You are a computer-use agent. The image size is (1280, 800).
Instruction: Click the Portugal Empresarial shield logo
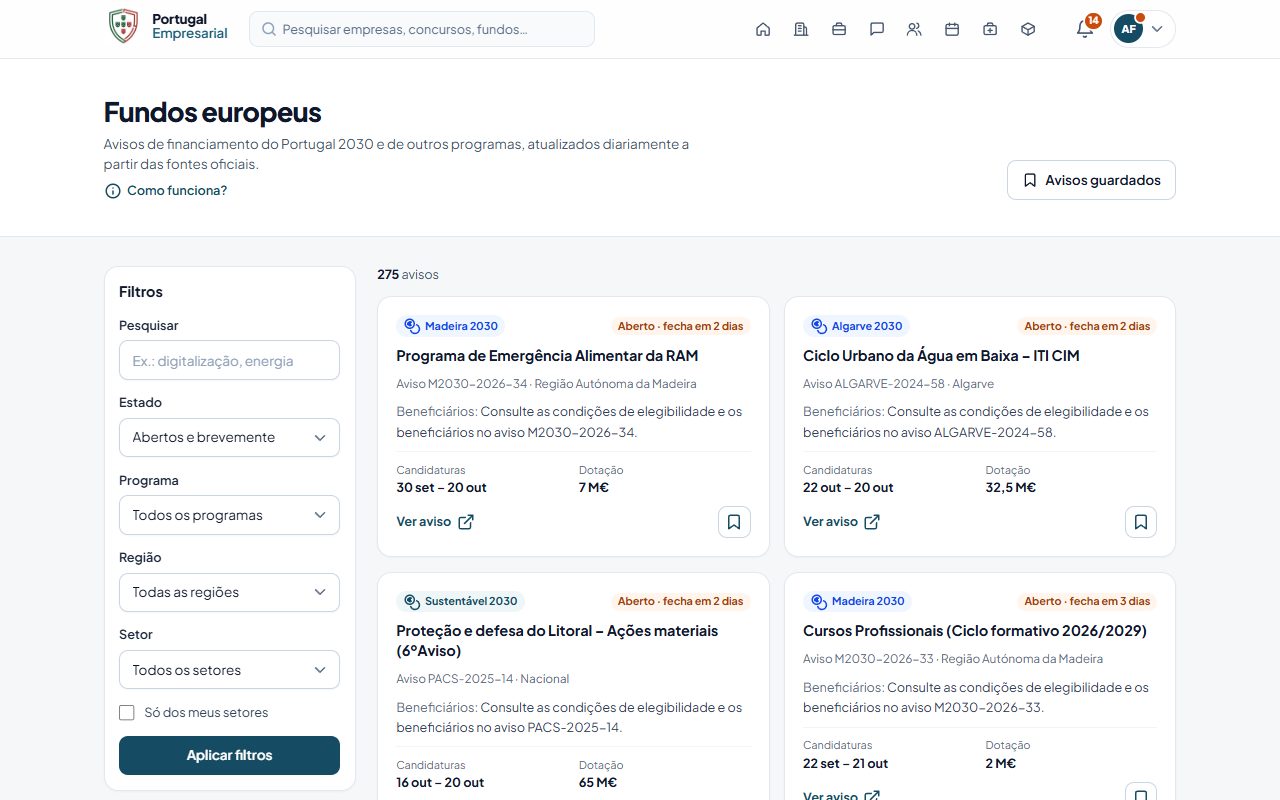pos(123,27)
